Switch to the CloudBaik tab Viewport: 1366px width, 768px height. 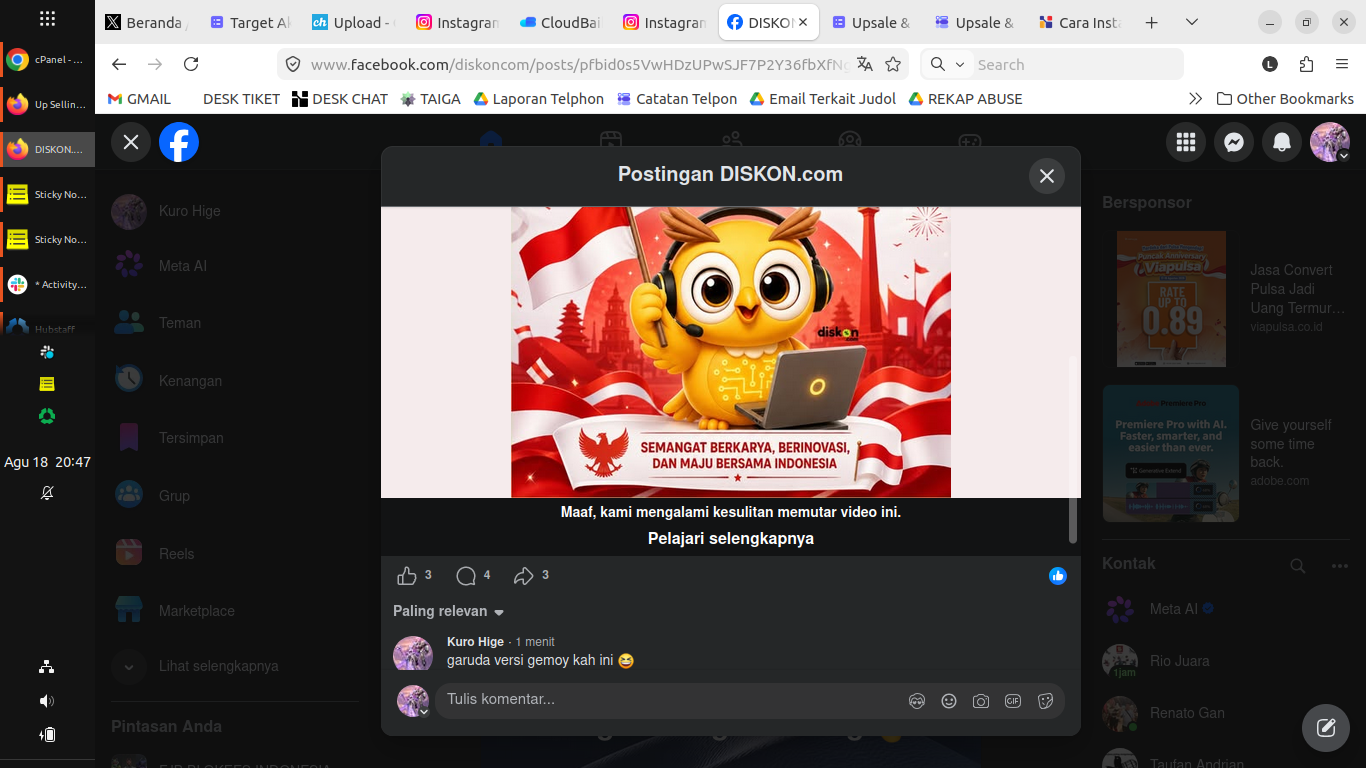[560, 22]
